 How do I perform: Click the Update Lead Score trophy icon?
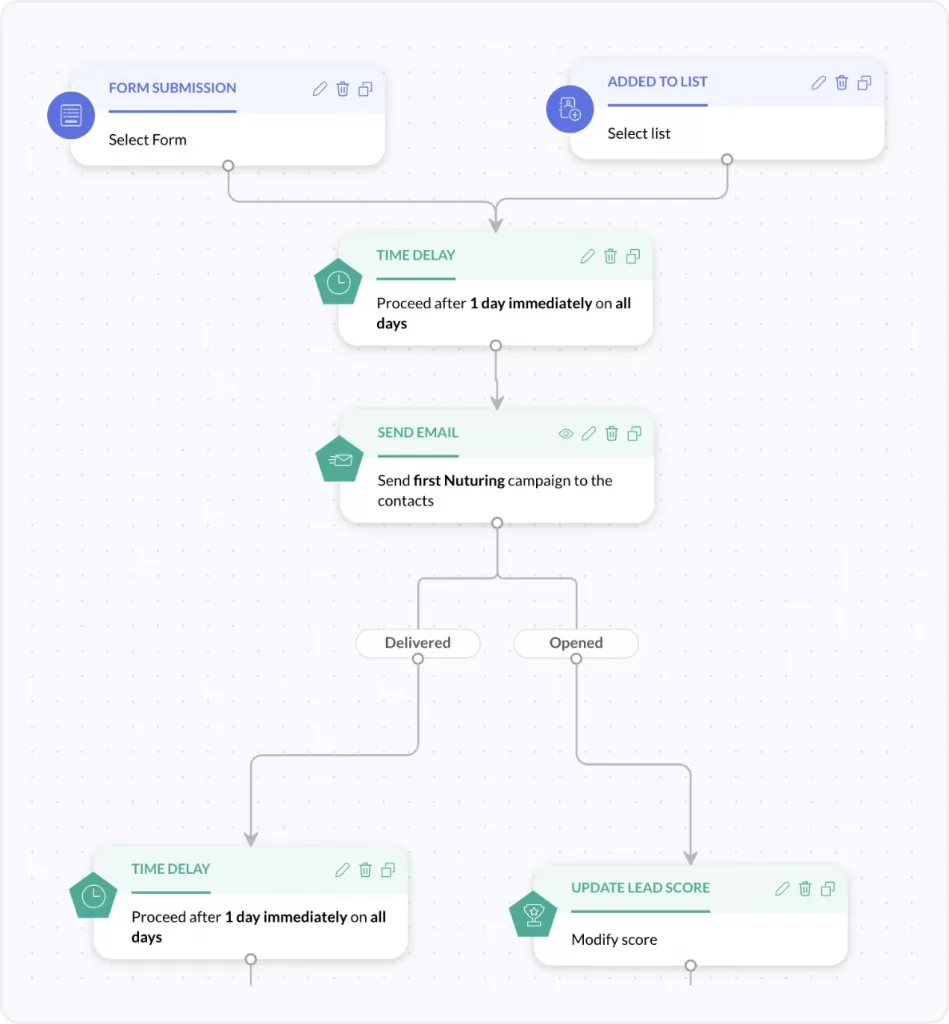tap(534, 913)
